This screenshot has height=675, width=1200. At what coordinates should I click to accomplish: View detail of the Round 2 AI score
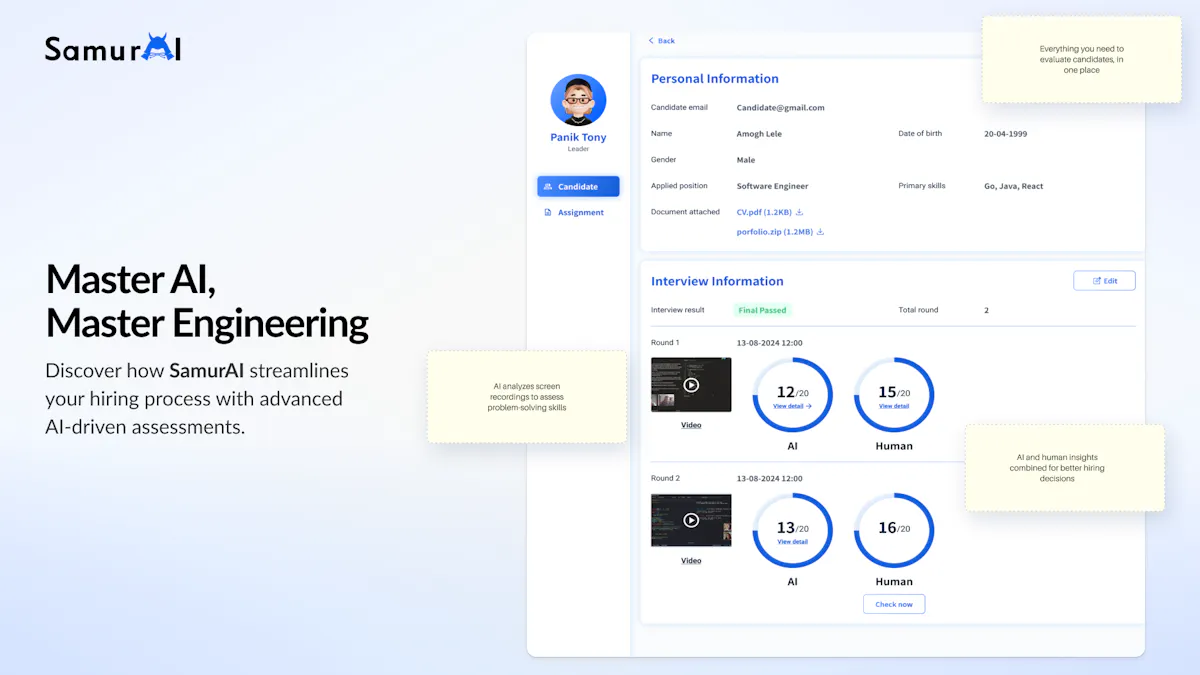(792, 542)
